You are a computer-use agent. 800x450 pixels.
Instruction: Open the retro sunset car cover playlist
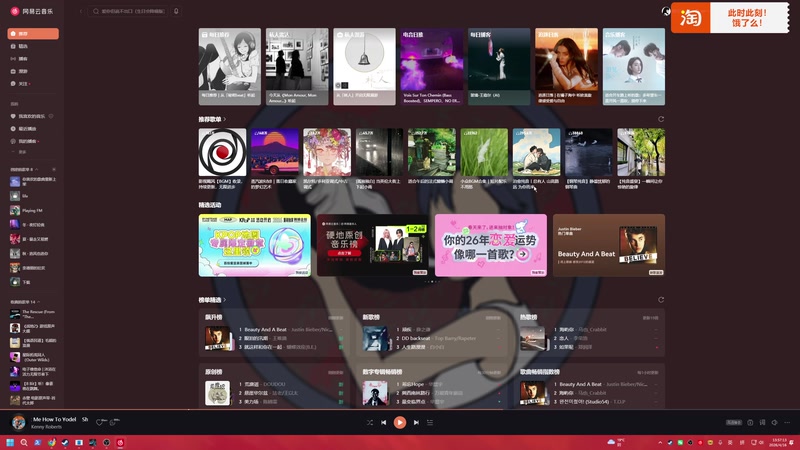[x=274, y=152]
